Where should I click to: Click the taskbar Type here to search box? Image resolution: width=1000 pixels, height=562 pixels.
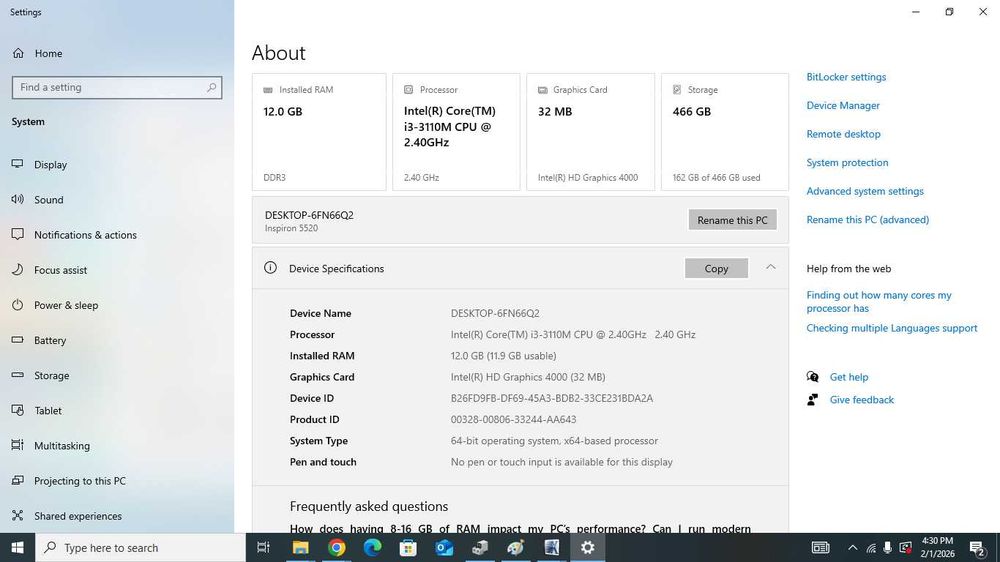click(140, 547)
